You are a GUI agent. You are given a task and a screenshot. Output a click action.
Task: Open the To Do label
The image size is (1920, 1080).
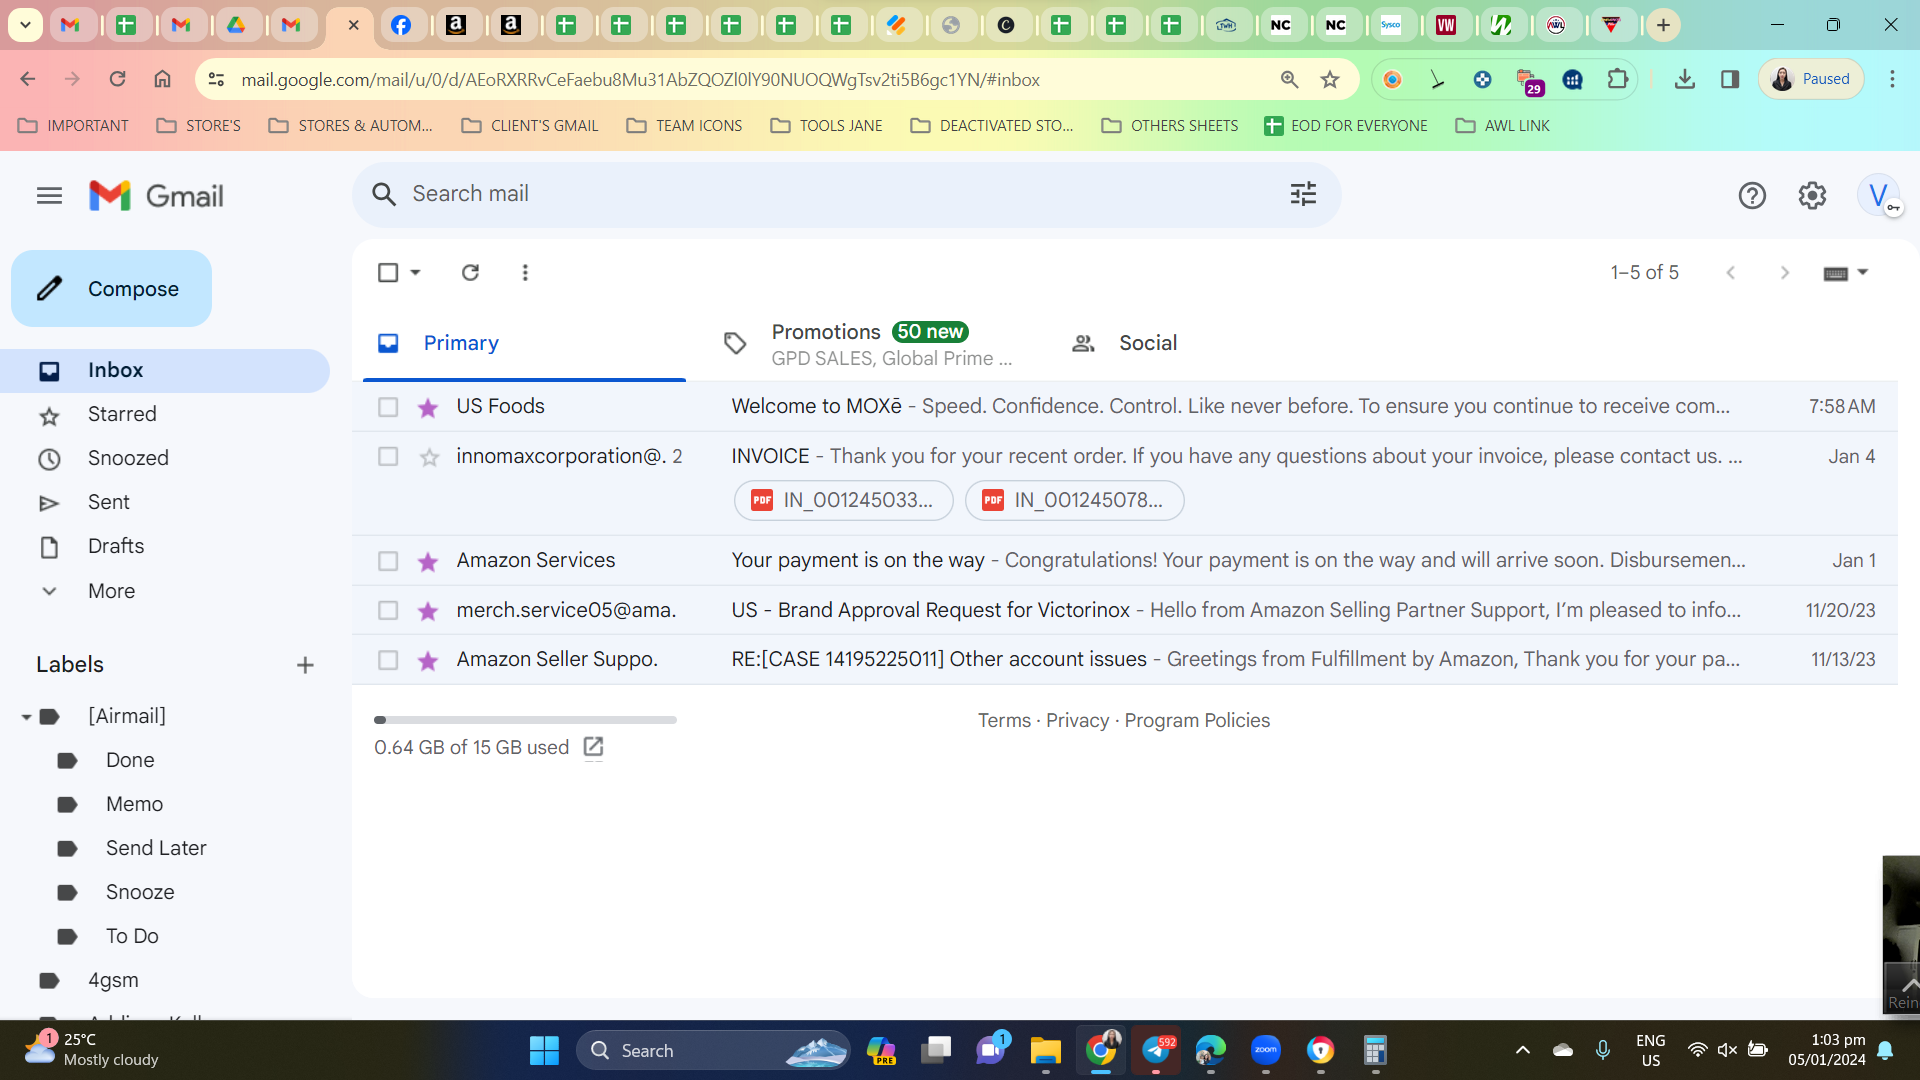point(132,937)
